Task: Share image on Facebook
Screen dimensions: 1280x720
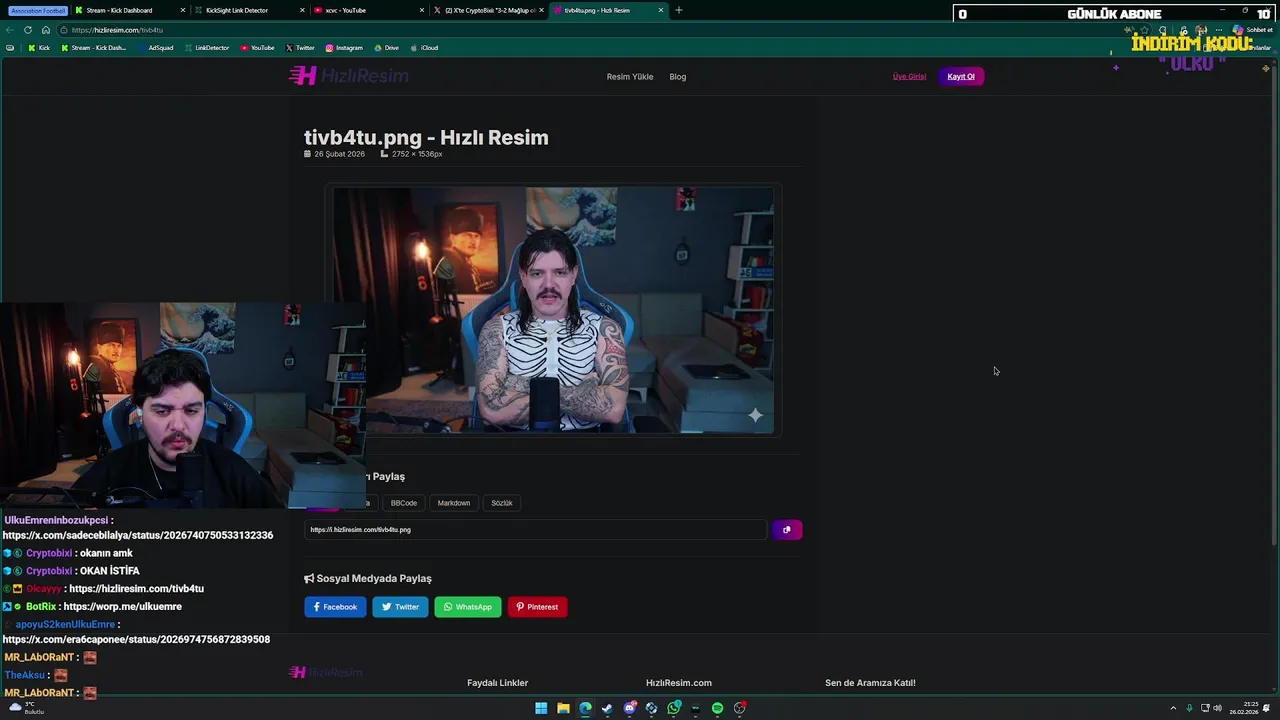Action: click(335, 607)
